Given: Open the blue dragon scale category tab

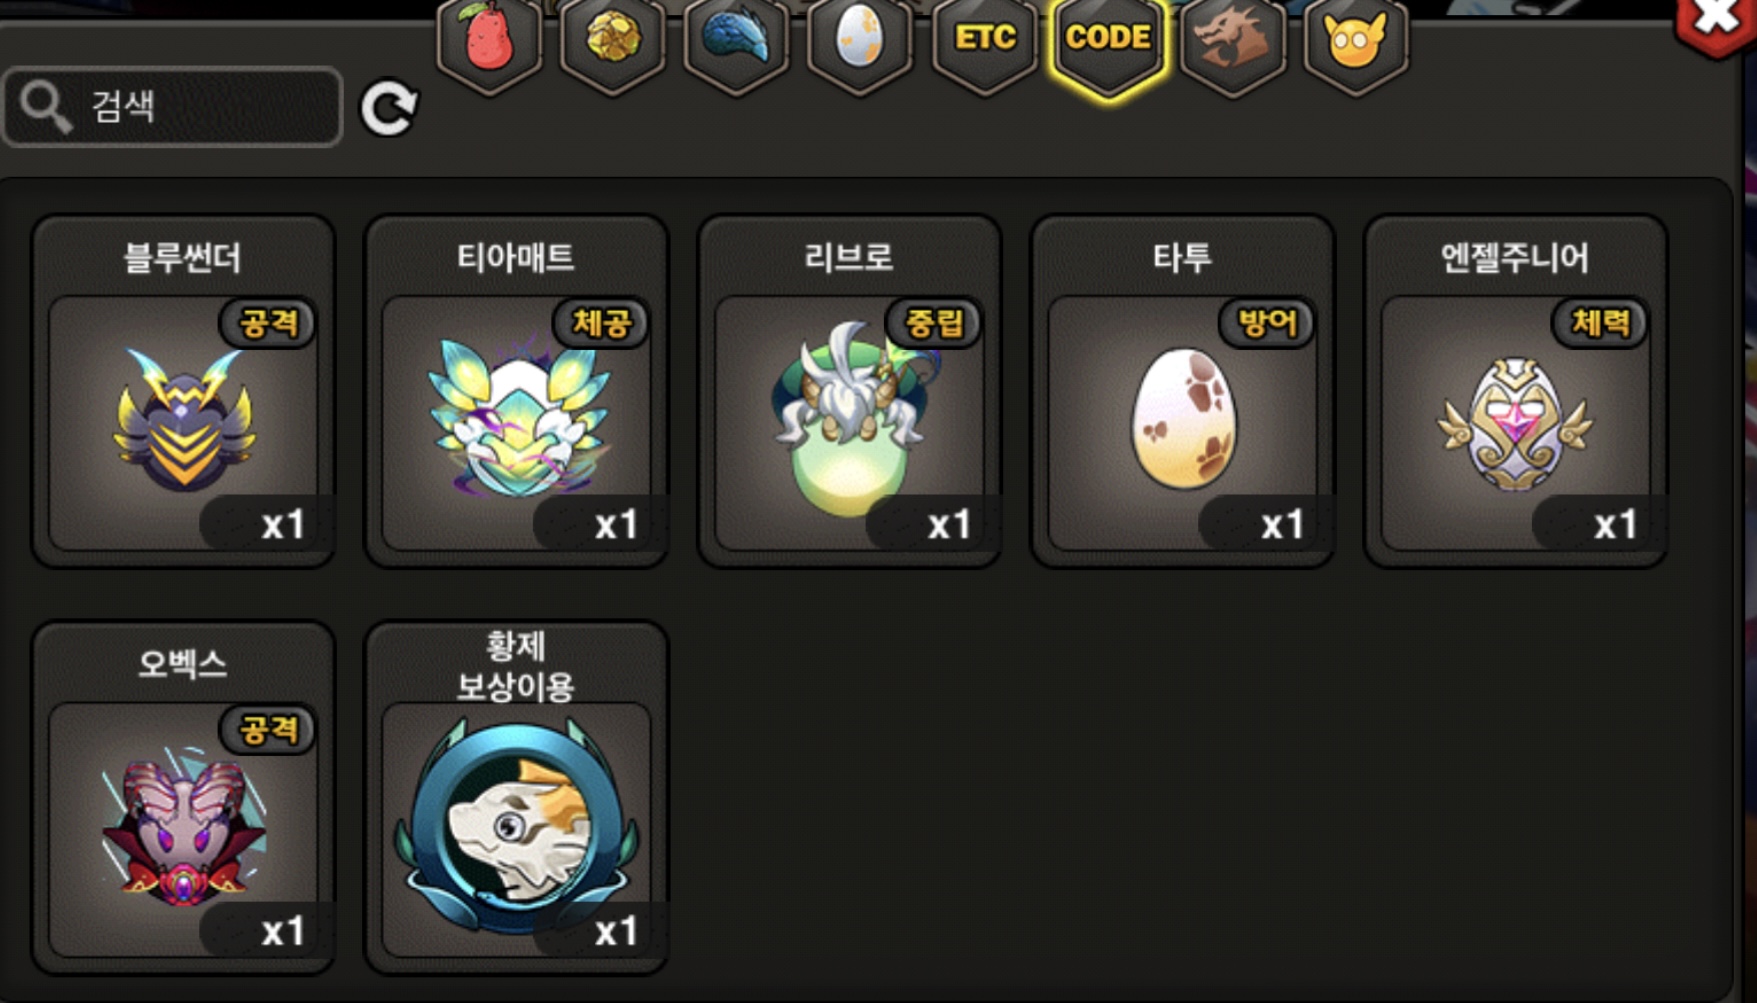Looking at the screenshot, I should coord(737,42).
